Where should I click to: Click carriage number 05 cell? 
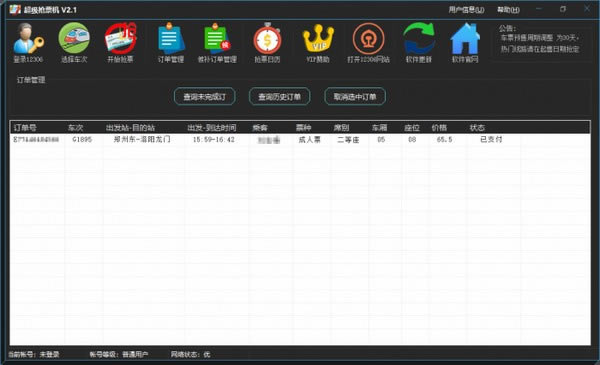click(381, 140)
